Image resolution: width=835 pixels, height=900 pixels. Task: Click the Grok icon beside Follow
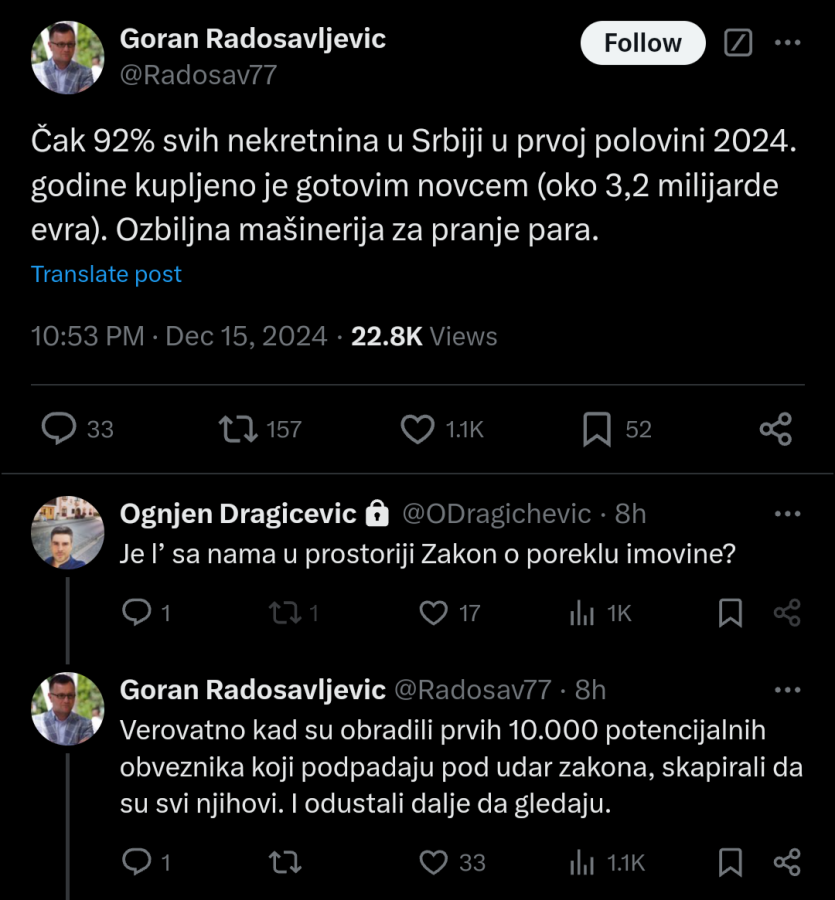click(x=738, y=43)
